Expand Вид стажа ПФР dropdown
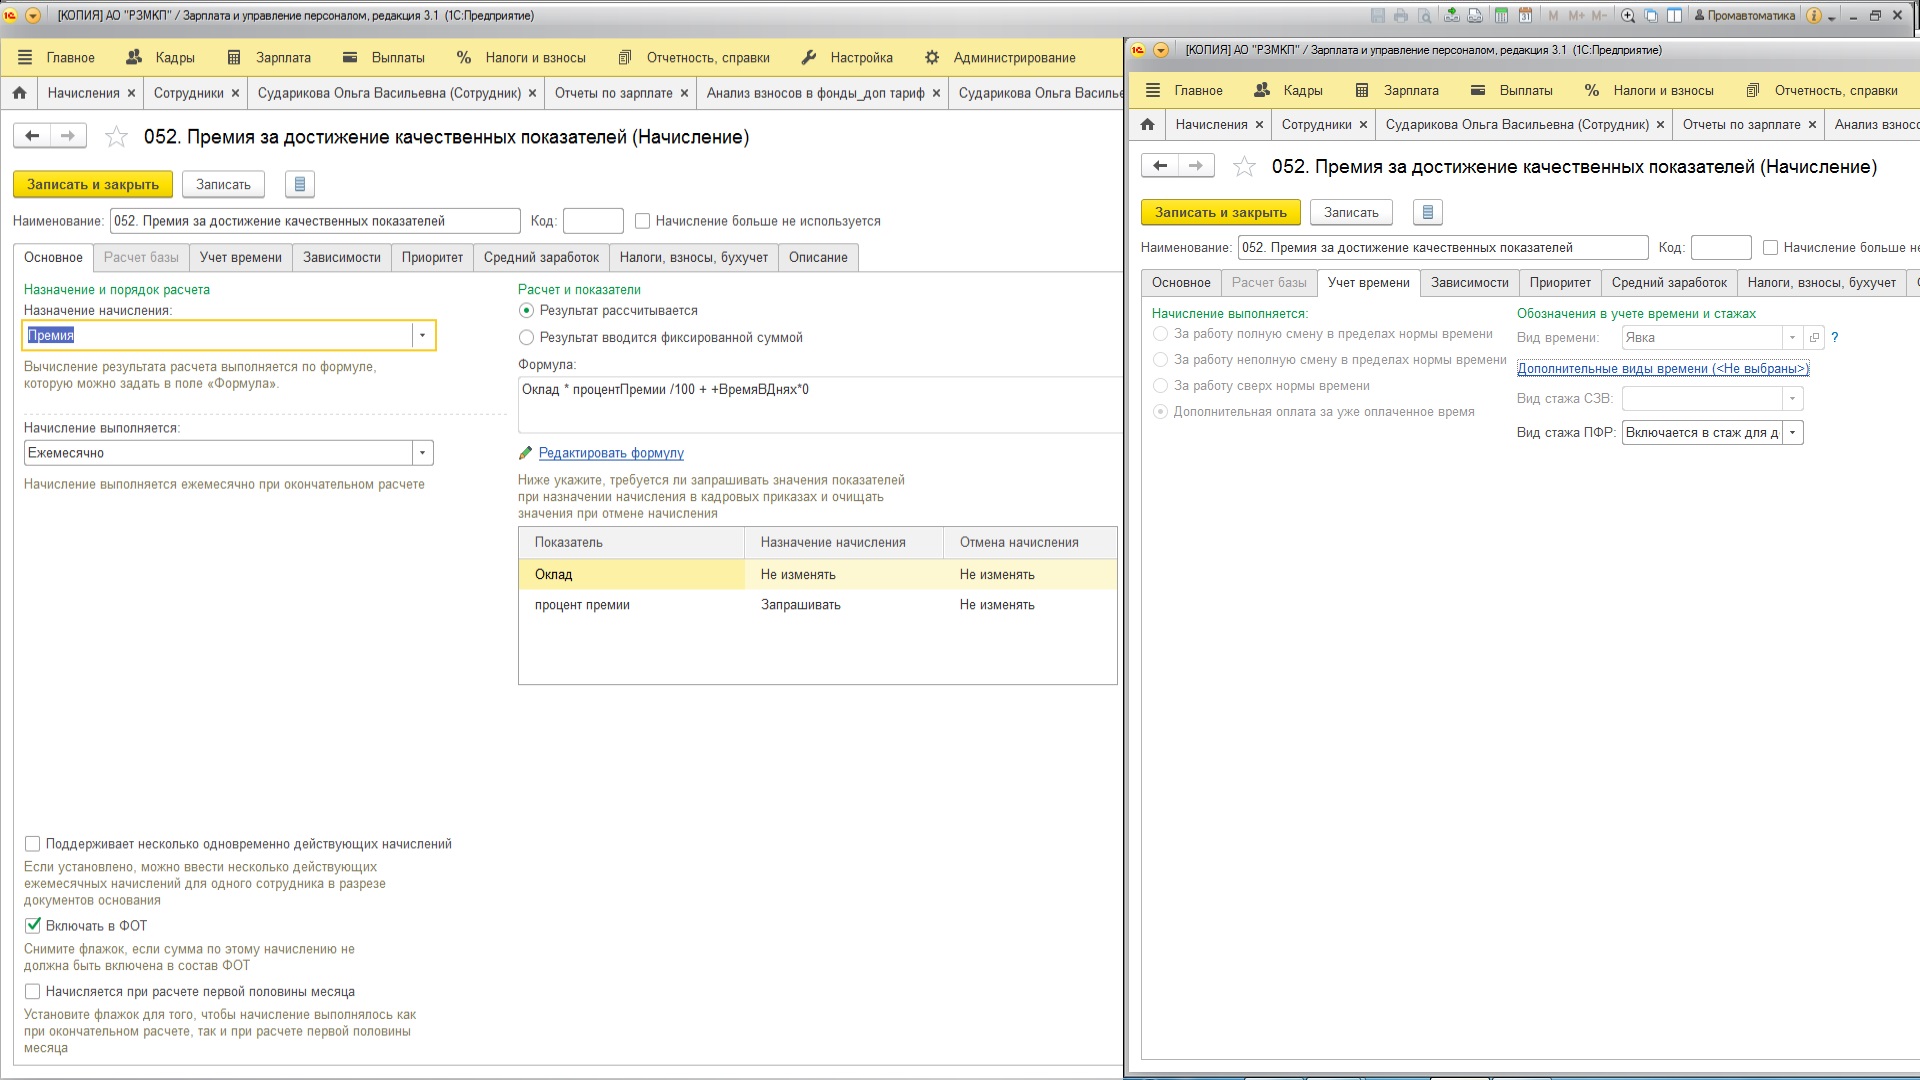Image resolution: width=1920 pixels, height=1080 pixels. coord(1793,433)
